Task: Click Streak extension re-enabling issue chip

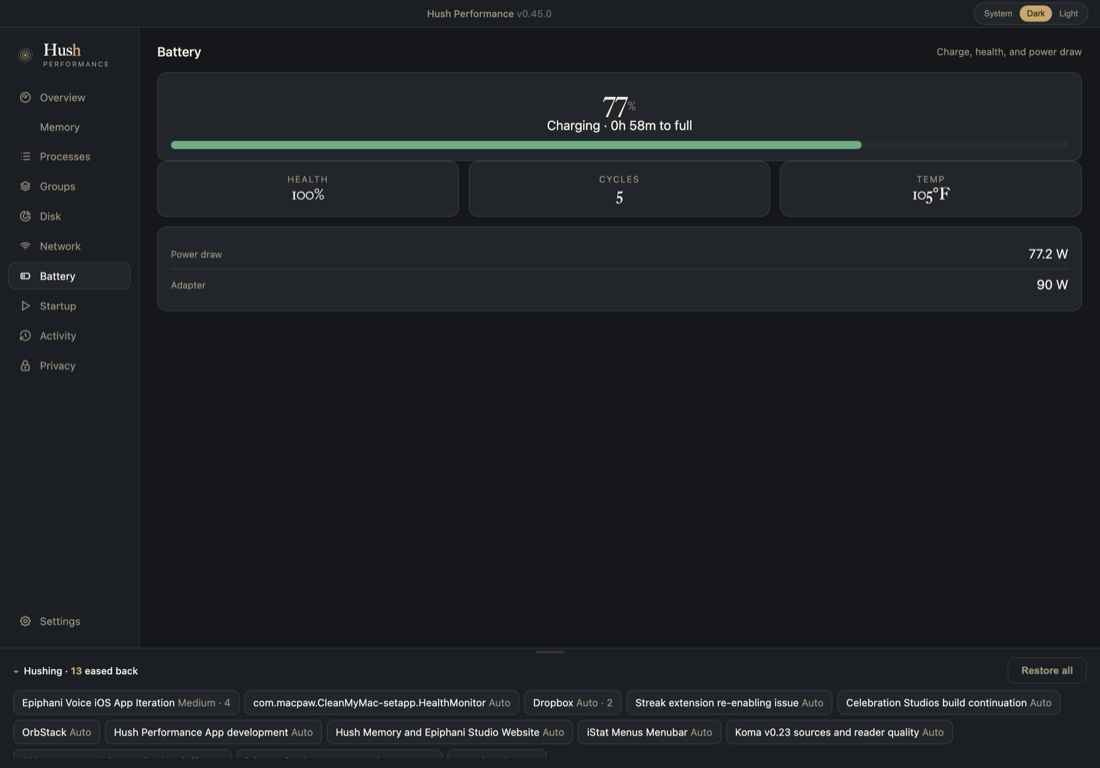Action: 729,703
